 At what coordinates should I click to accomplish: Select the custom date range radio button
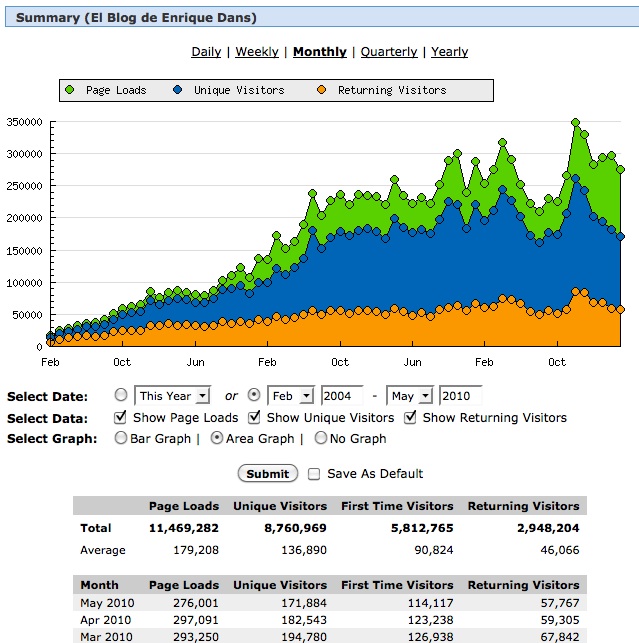point(254,396)
